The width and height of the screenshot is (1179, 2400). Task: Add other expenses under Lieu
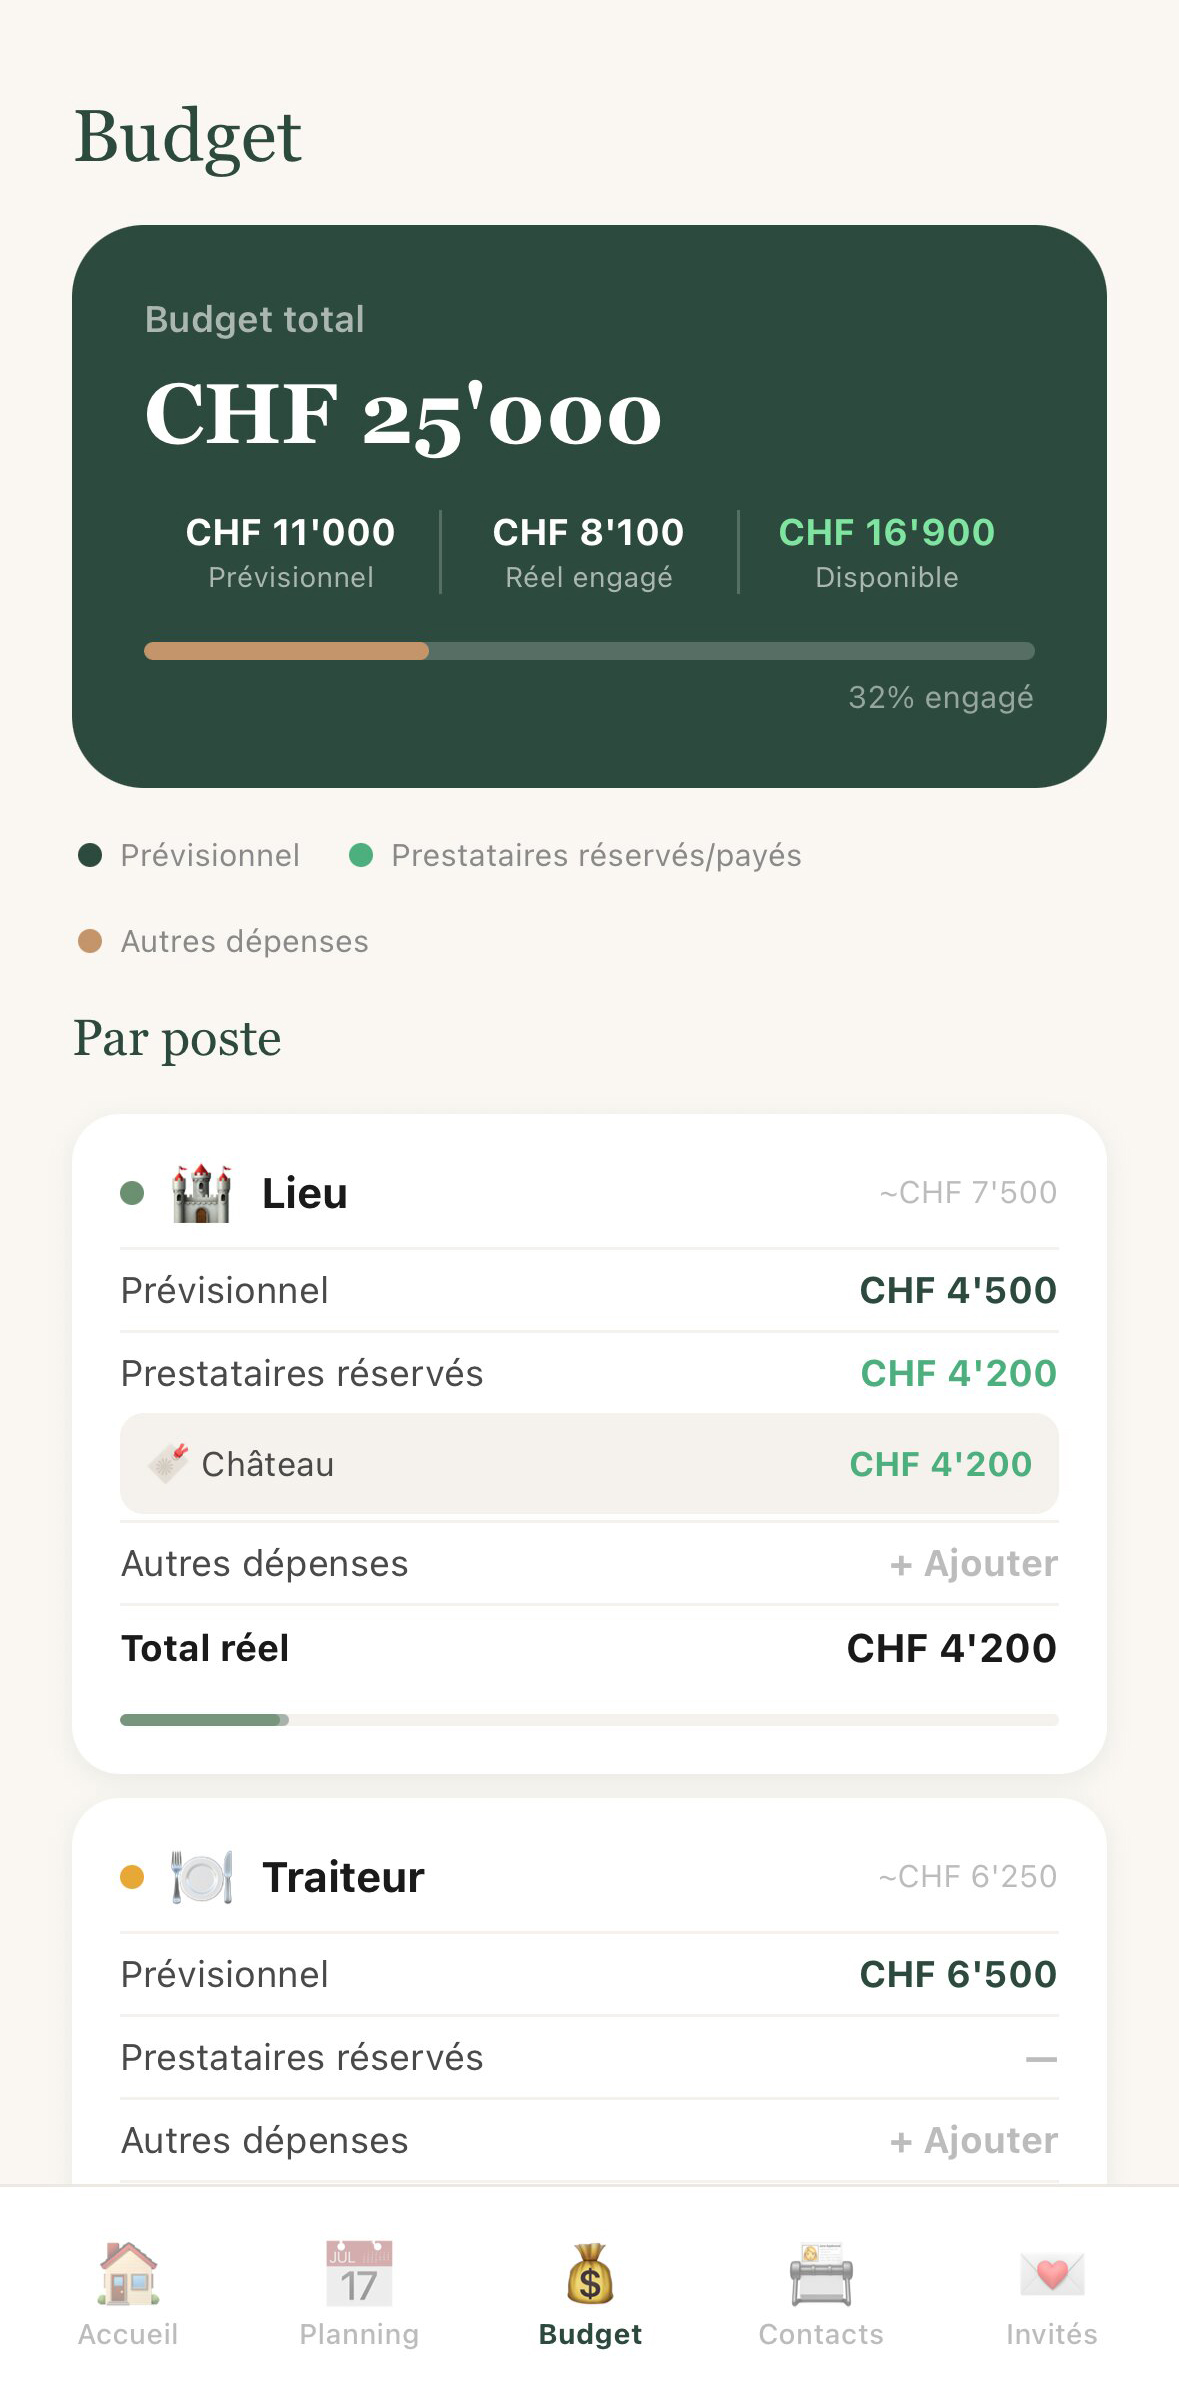pyautogui.click(x=973, y=1564)
